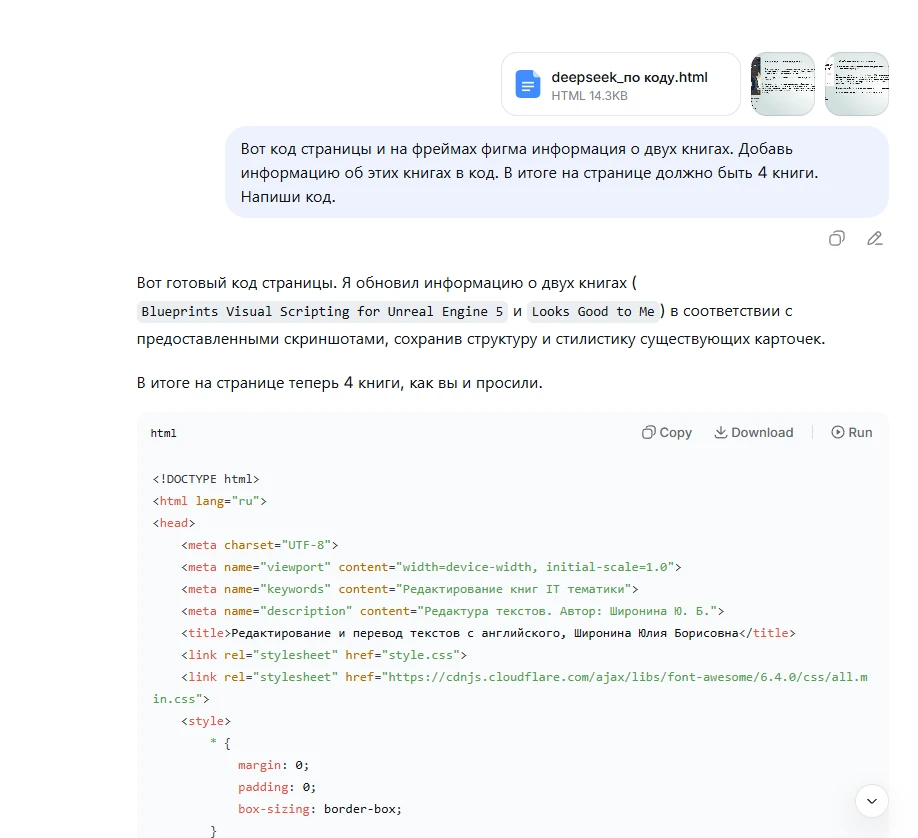Edit the user message with pencil icon
Viewport: 918px width, 838px height.
[x=875, y=238]
